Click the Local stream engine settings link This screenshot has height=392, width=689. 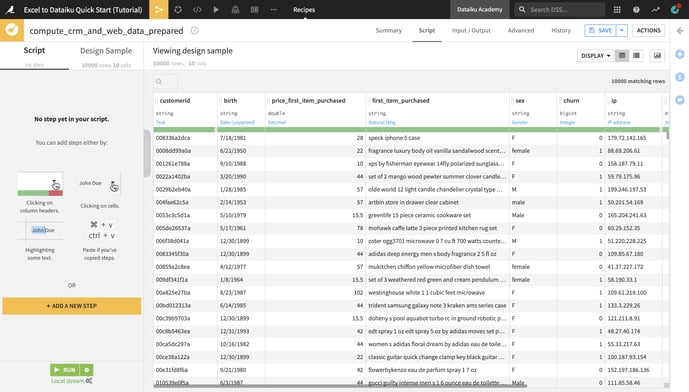pos(72,381)
